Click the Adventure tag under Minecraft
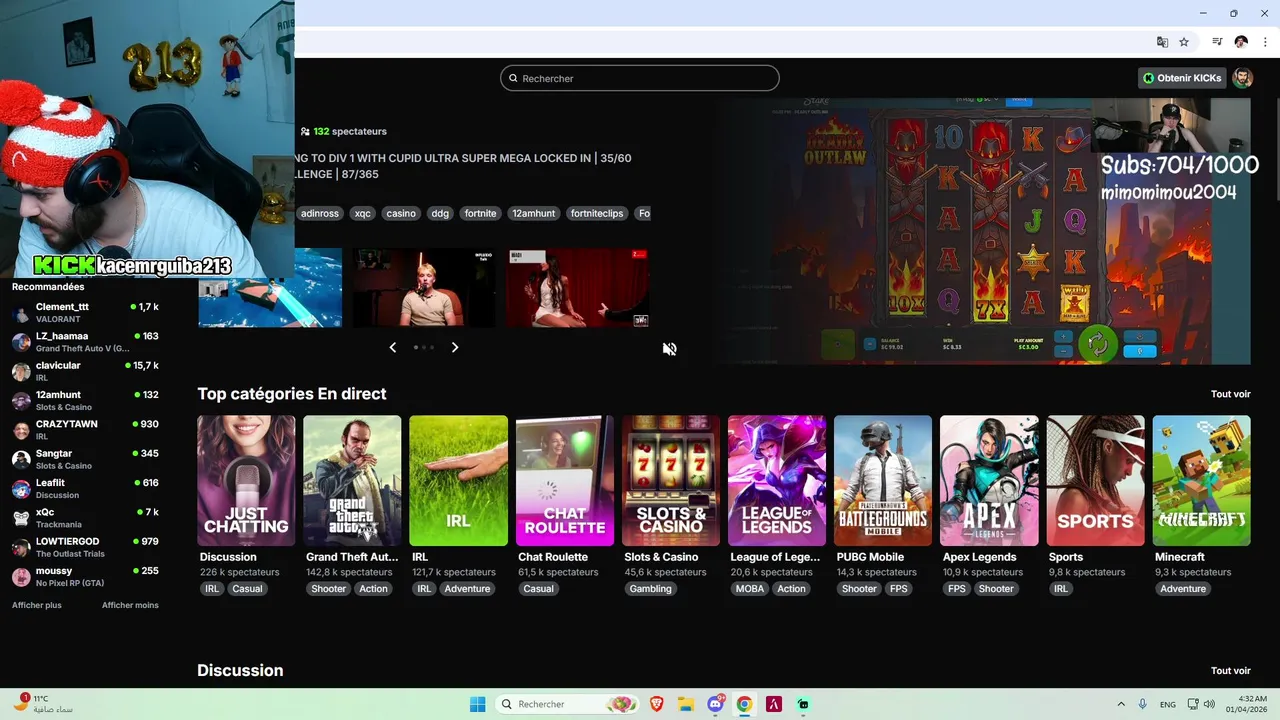The image size is (1280, 720). pyautogui.click(x=1183, y=589)
